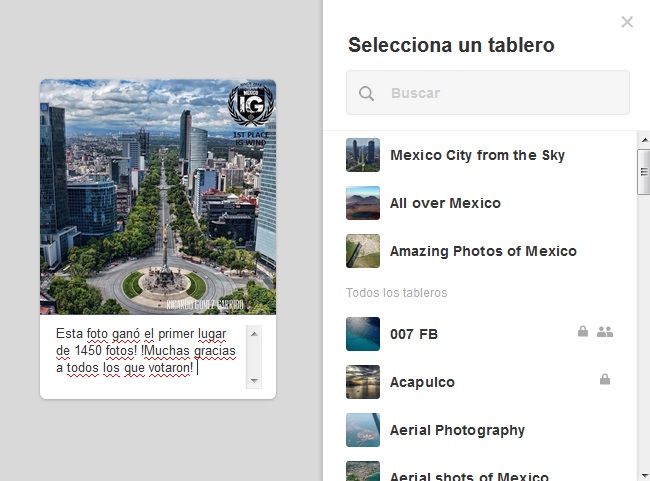Image resolution: width=650 pixels, height=481 pixels.
Task: Pick the Amazing Photos of Mexico board
Action: tap(480, 251)
